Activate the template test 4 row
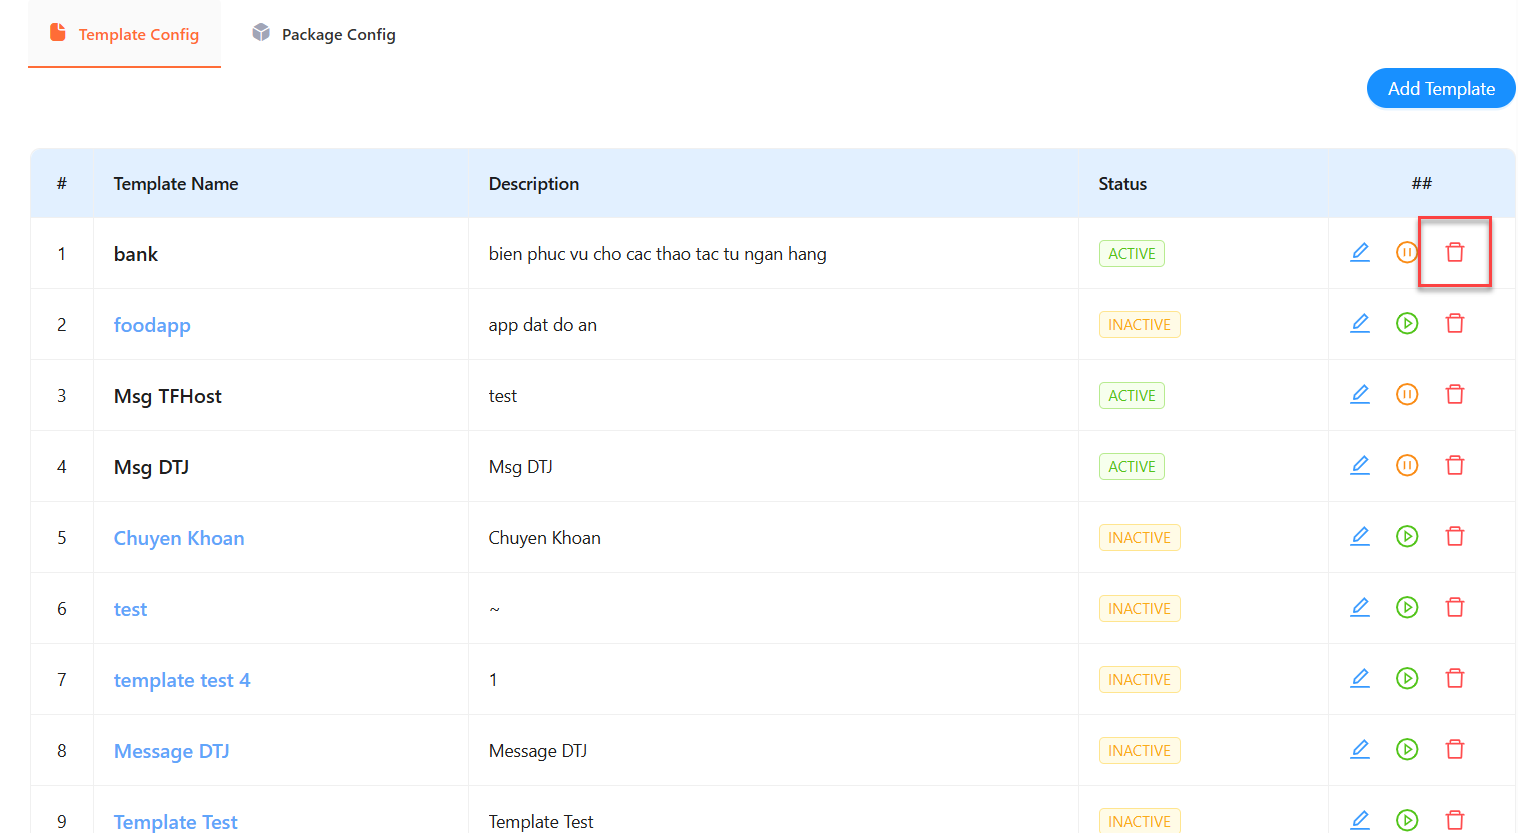Viewport: 1518px width, 833px height. coord(1407,678)
